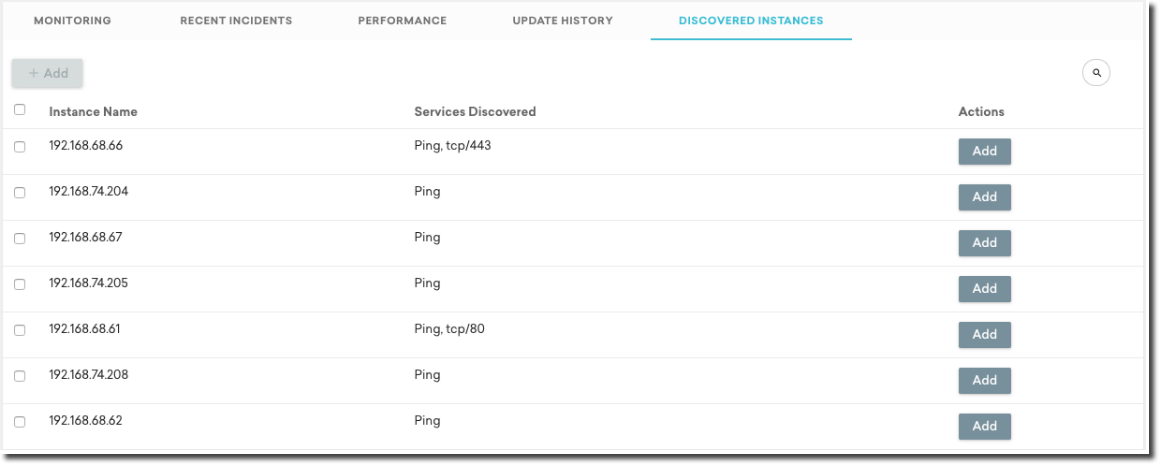Switch to the Recent Incidents tab
The width and height of the screenshot is (1159, 464).
[236, 21]
